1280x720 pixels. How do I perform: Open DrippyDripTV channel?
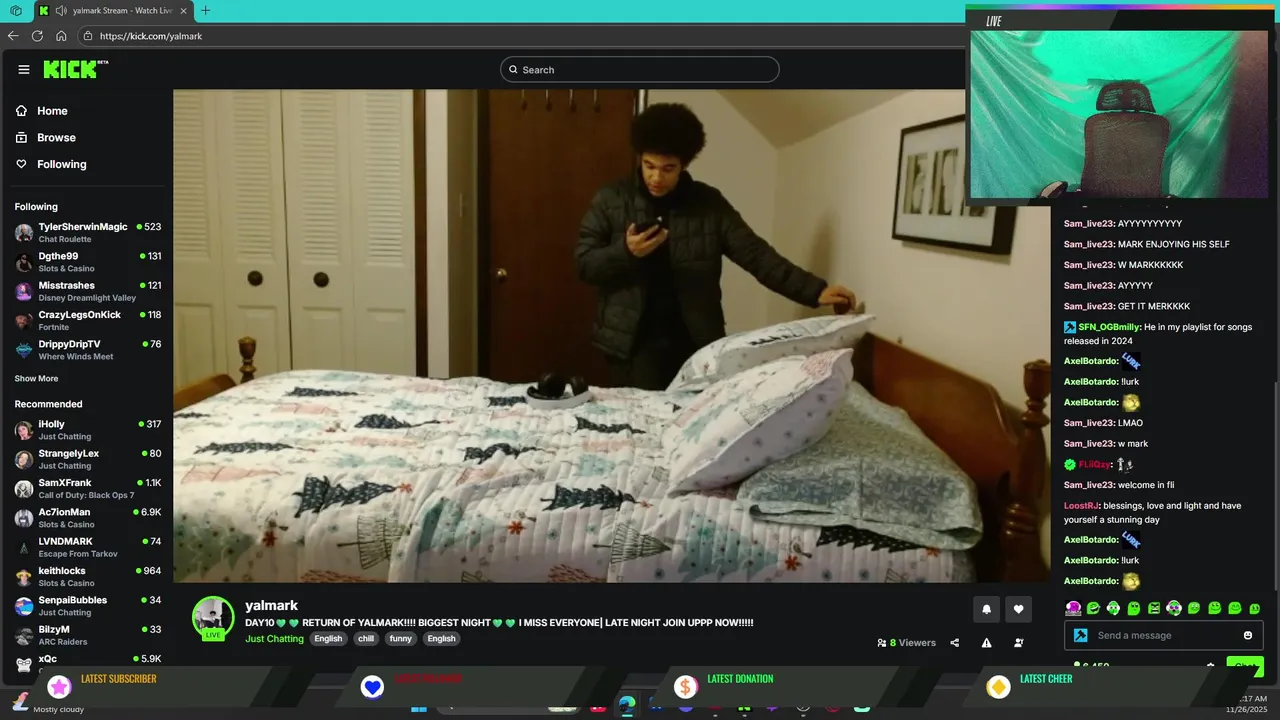[88, 350]
